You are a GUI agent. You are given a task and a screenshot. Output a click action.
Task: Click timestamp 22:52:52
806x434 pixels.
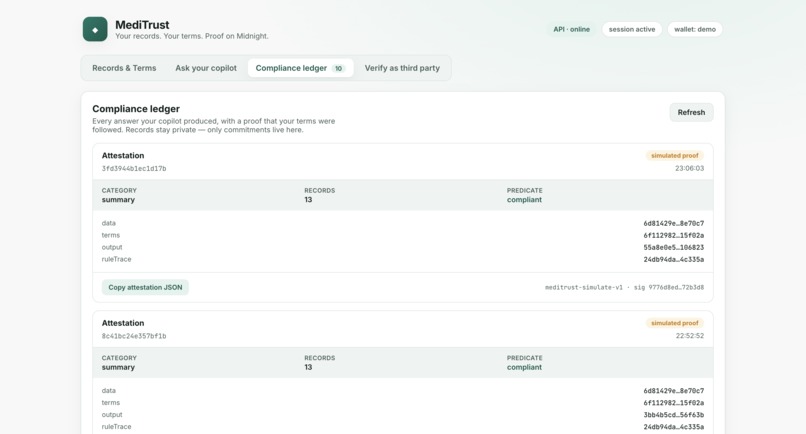point(689,336)
